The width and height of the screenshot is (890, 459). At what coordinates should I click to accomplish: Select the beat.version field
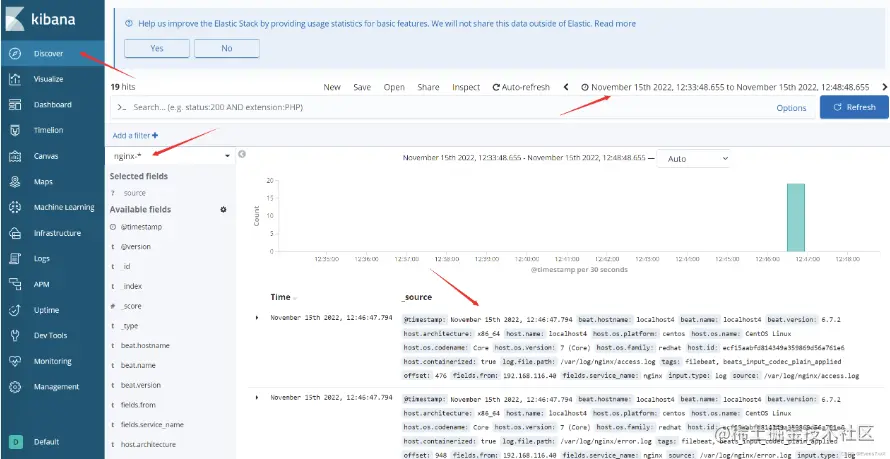(x=140, y=385)
